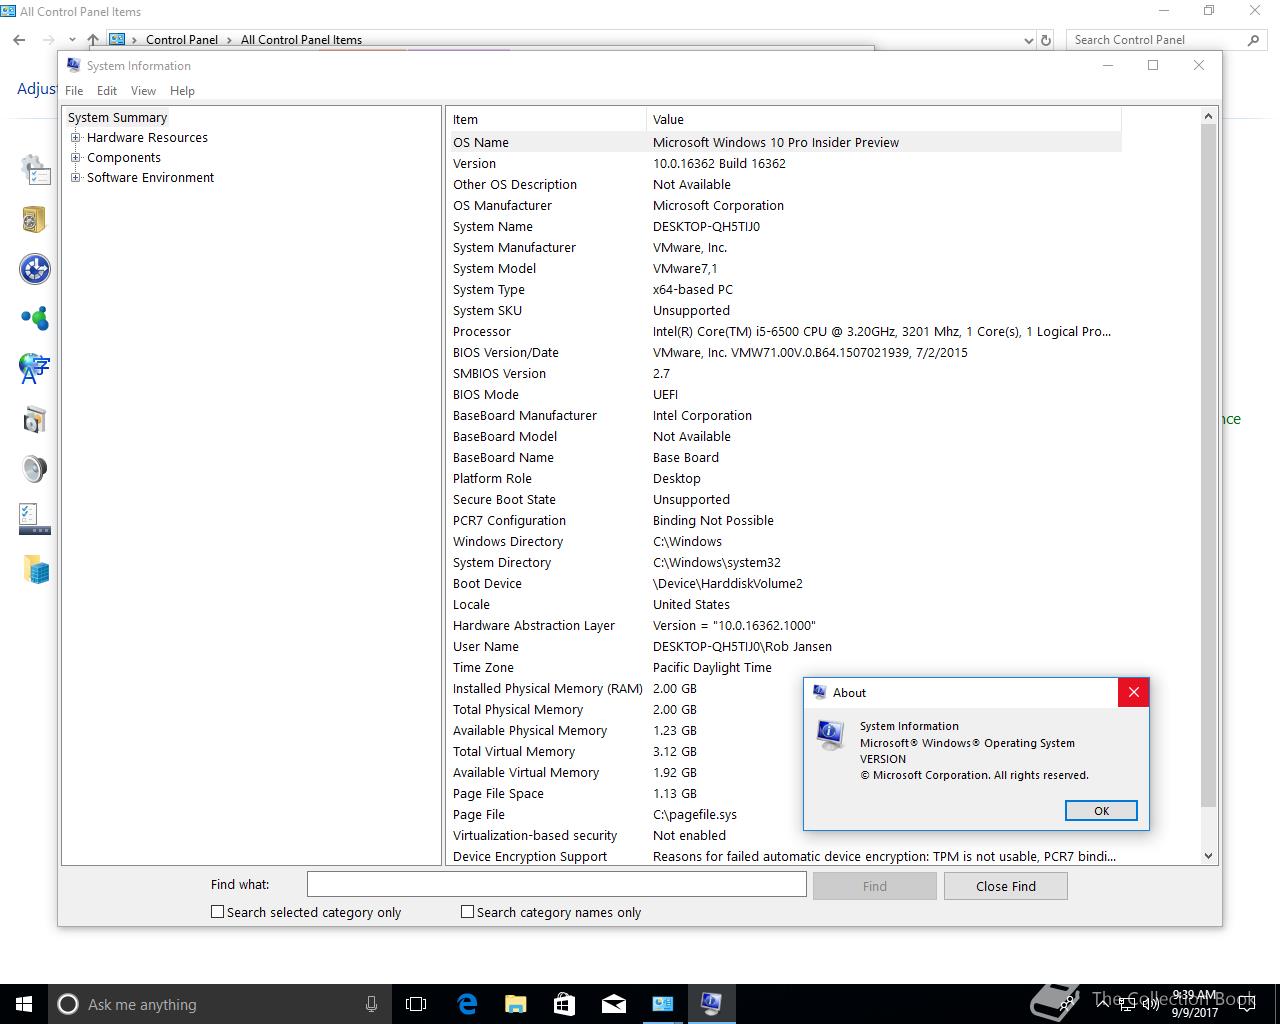Click the Close Find button
This screenshot has height=1024, width=1280.
(1006, 886)
